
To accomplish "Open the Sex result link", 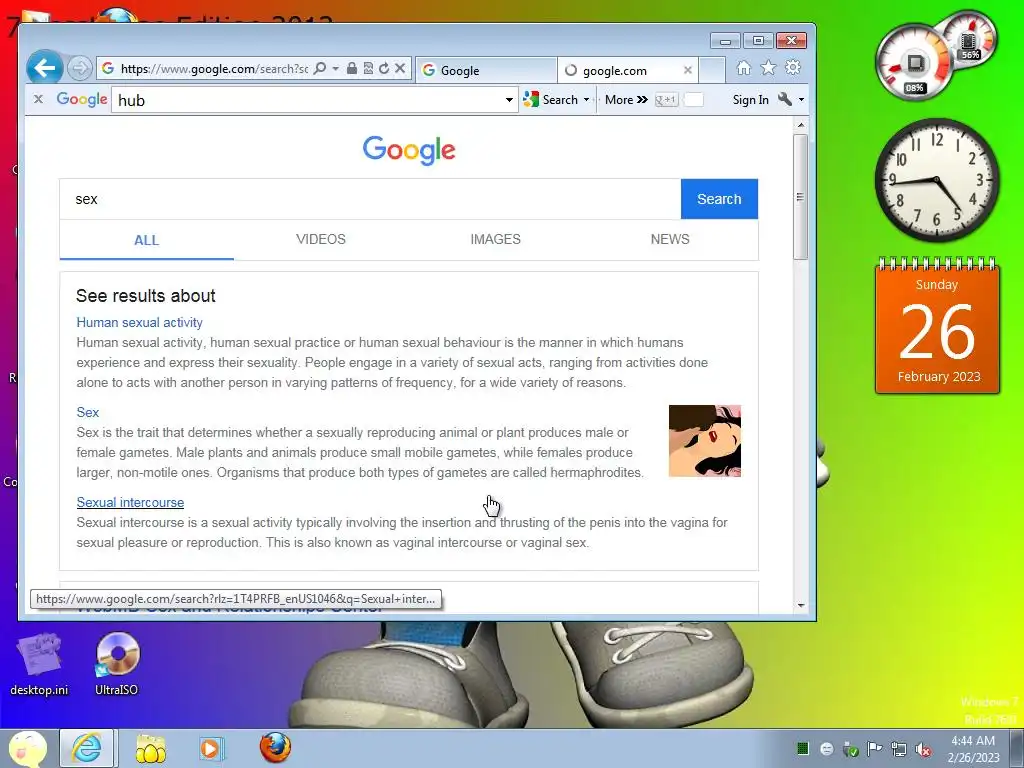I will (88, 412).
